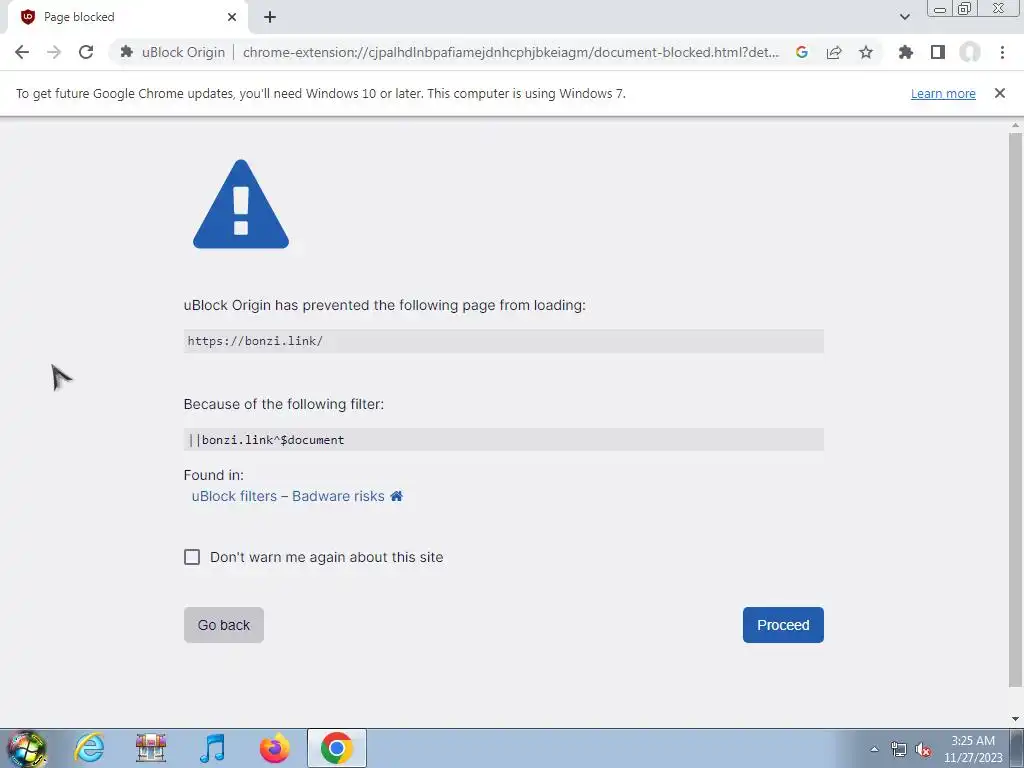Click the muted volume tray icon
The height and width of the screenshot is (768, 1024).
[923, 750]
